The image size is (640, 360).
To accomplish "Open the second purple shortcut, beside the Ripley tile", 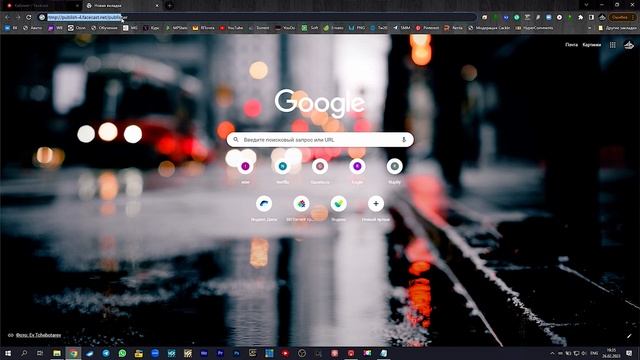I will click(357, 167).
